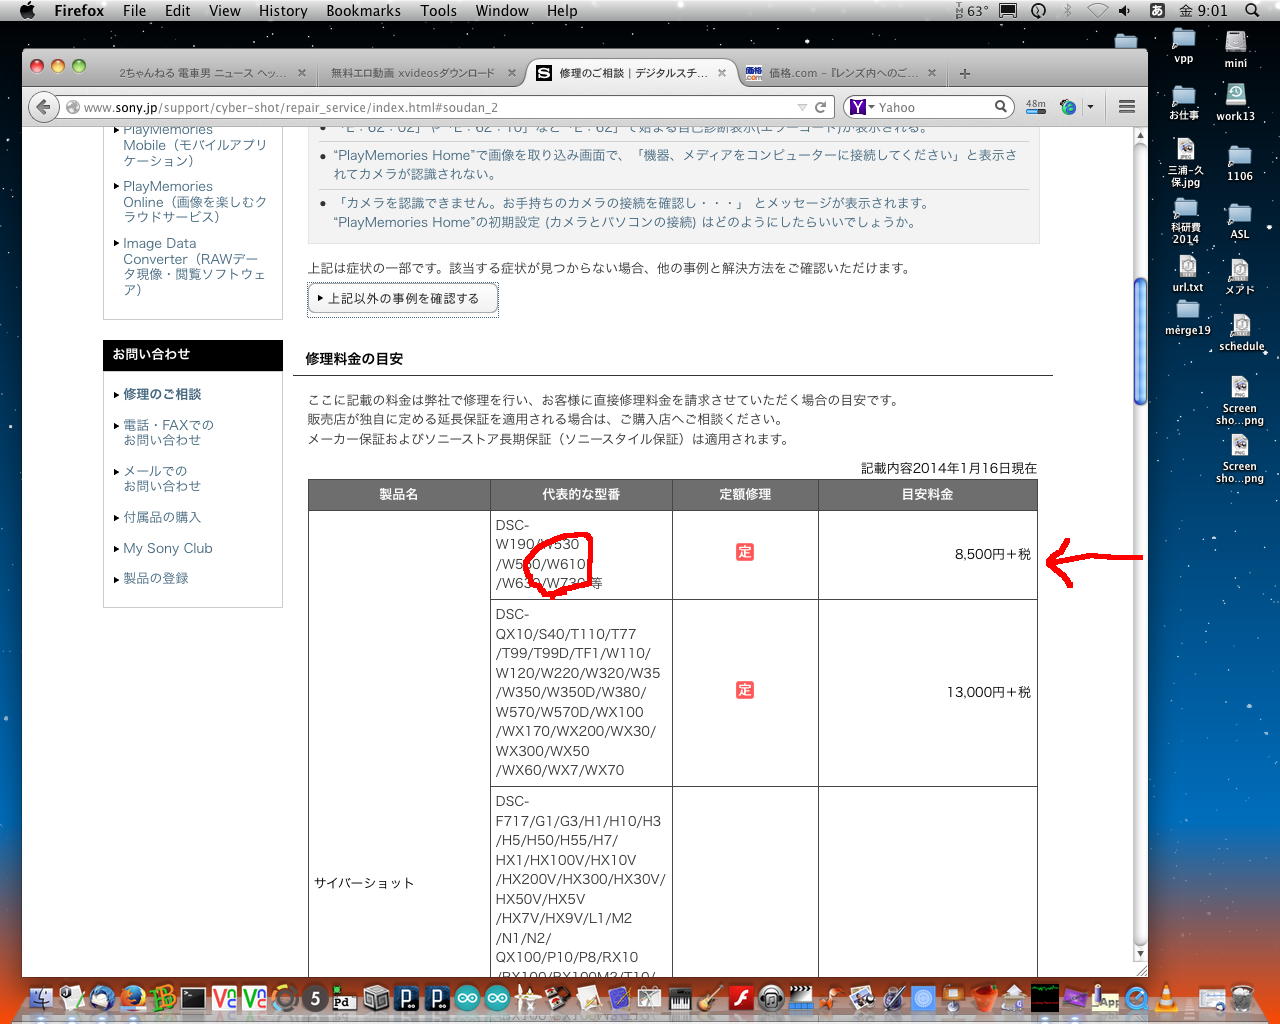
Task: Click the 上記以外の事例を確認する button
Action: click(x=402, y=298)
